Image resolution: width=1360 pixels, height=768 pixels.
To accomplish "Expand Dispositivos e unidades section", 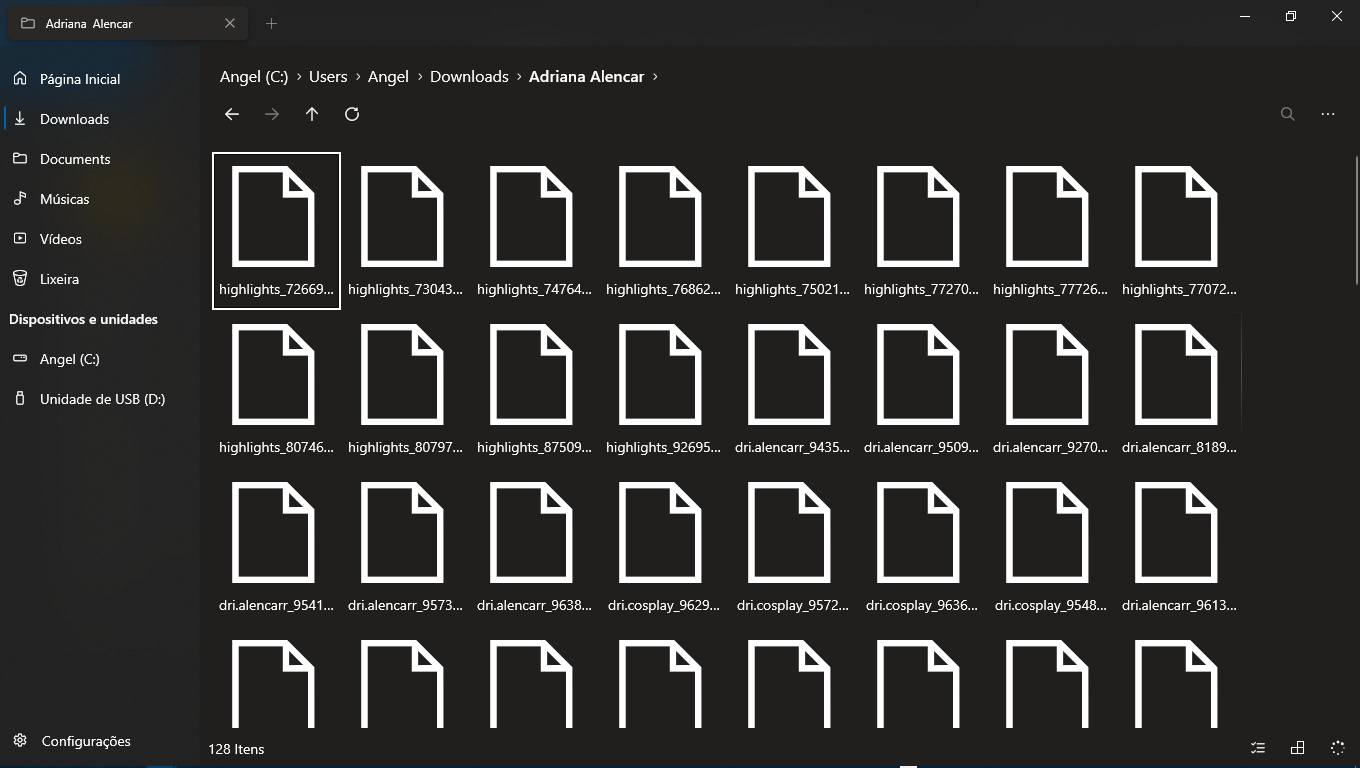I will click(x=83, y=319).
